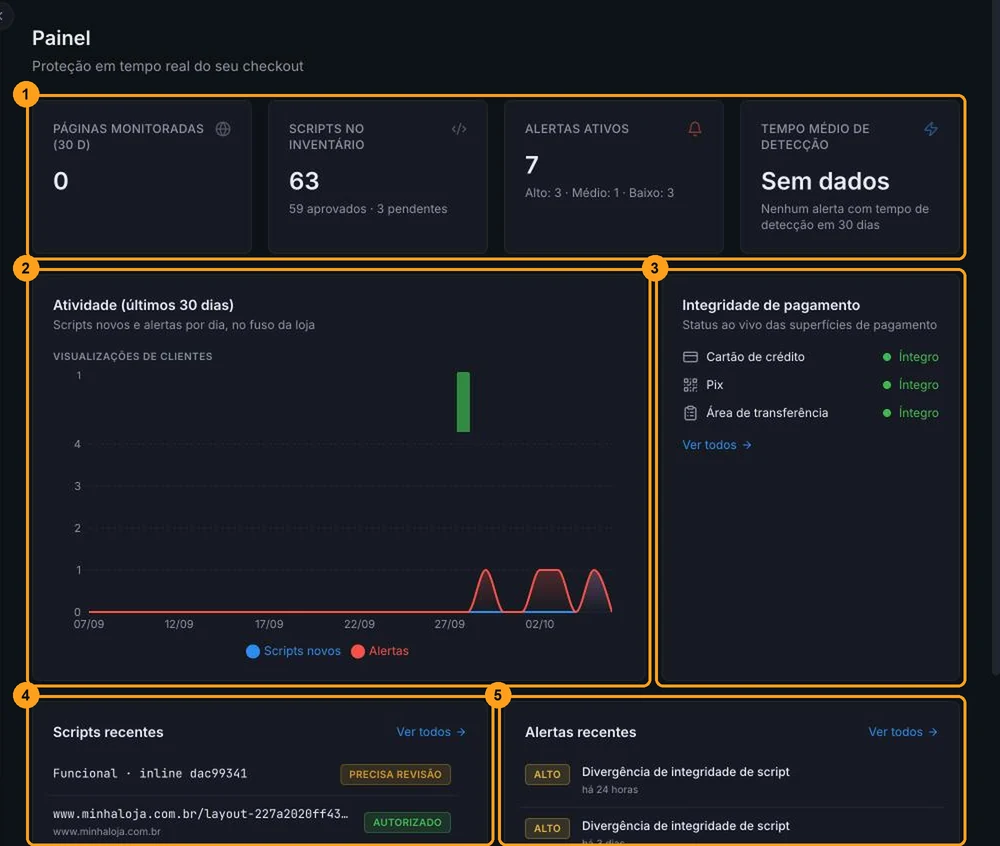Open the Tempo Médio de Detecção card
This screenshot has width=1000, height=846.
coord(849,177)
